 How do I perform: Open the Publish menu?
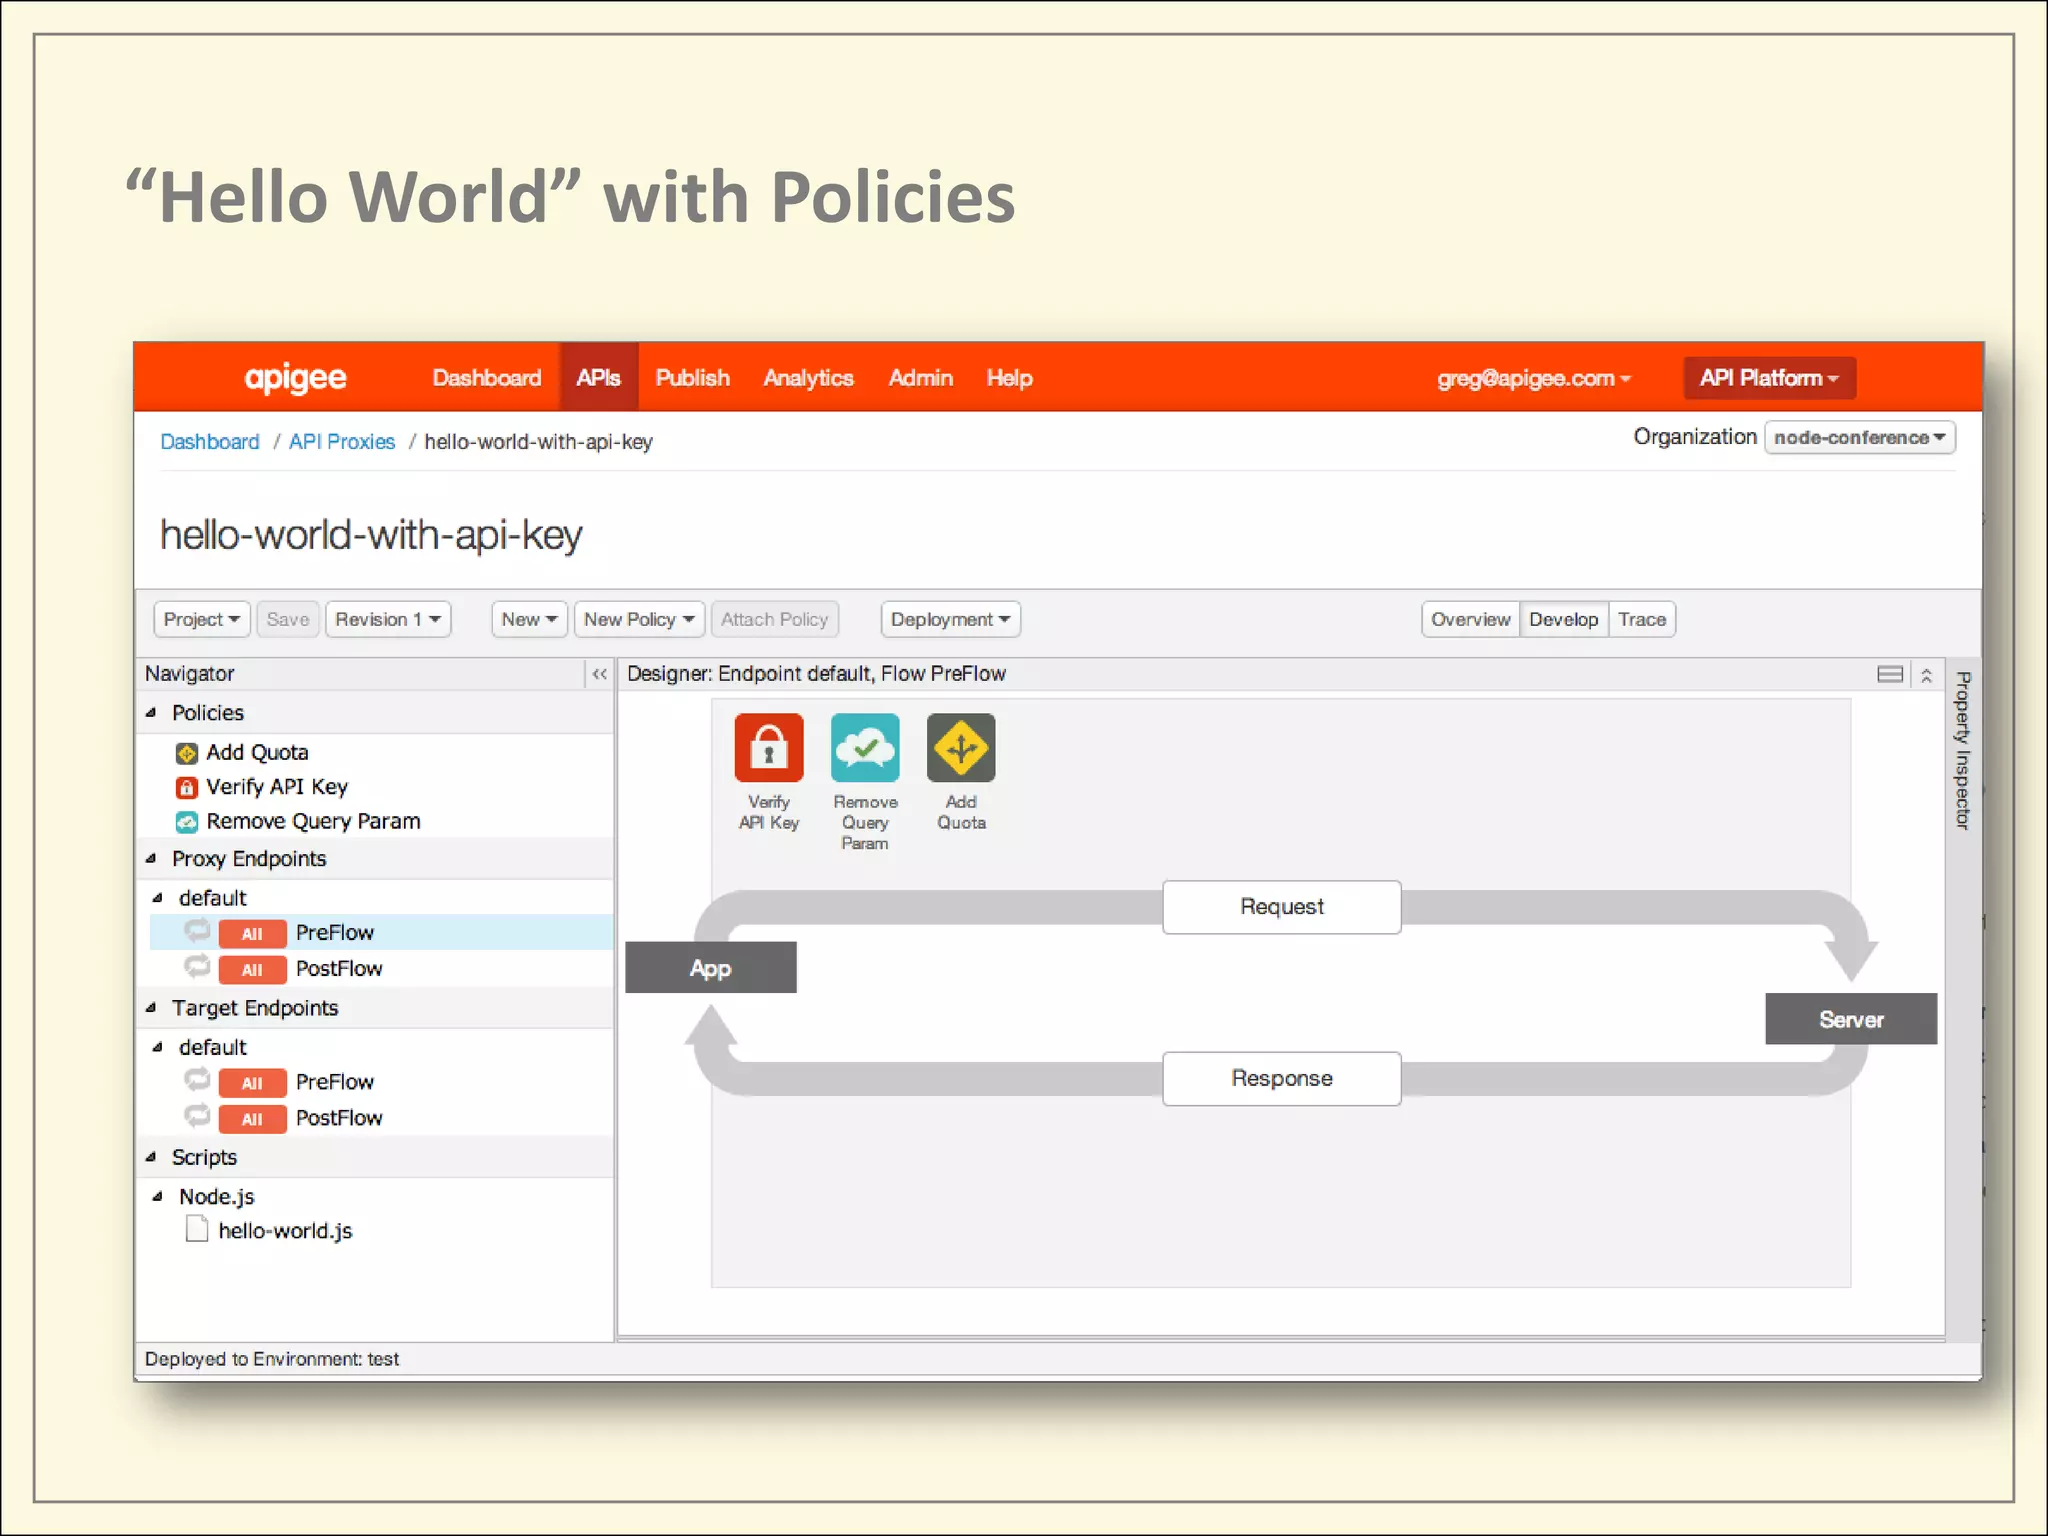[692, 378]
